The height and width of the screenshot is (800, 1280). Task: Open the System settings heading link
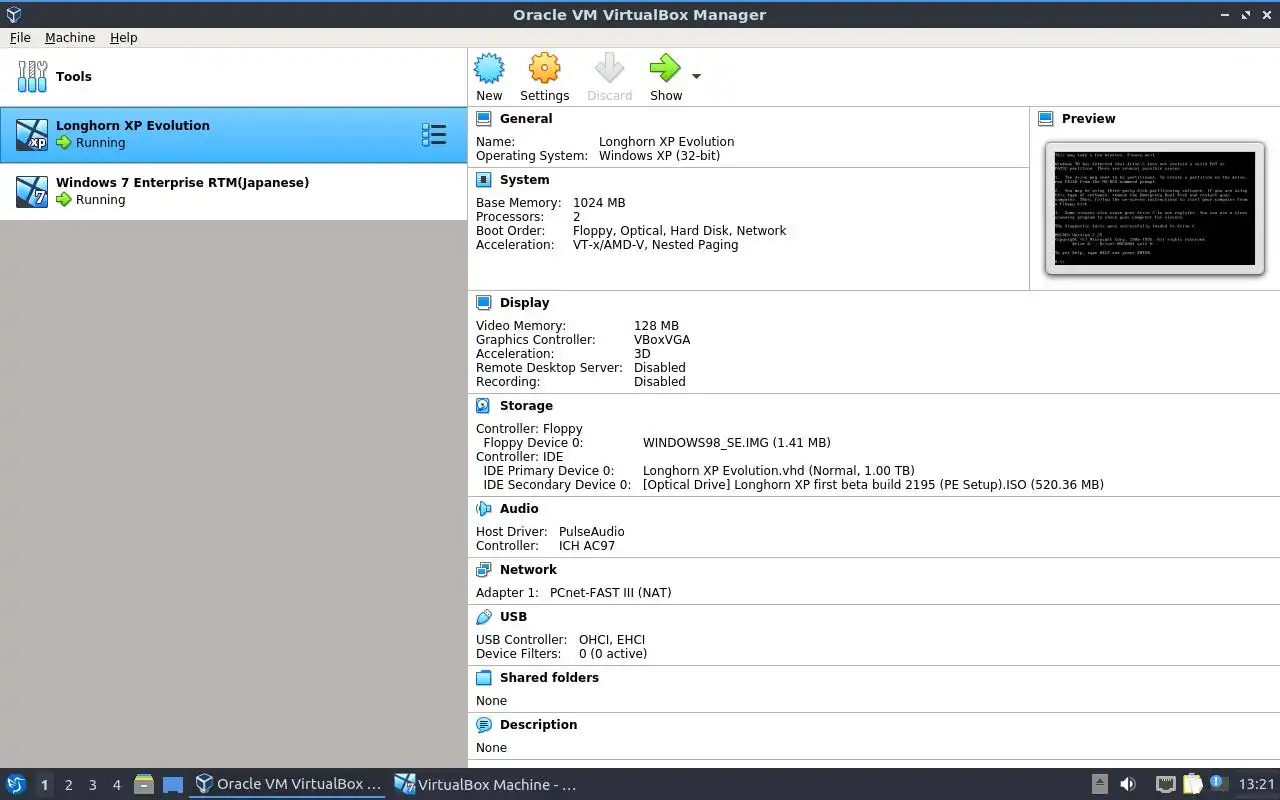click(525, 180)
